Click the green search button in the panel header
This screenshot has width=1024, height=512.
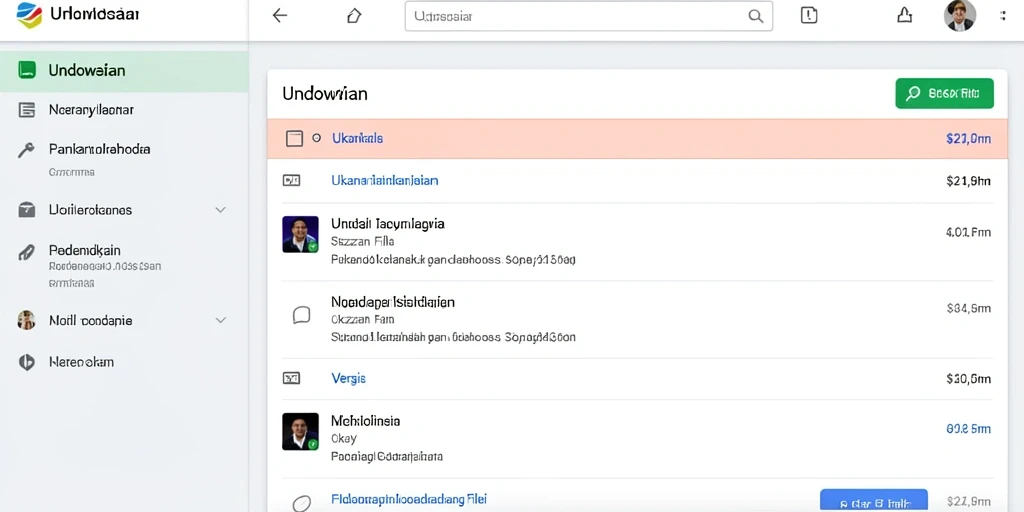(944, 93)
